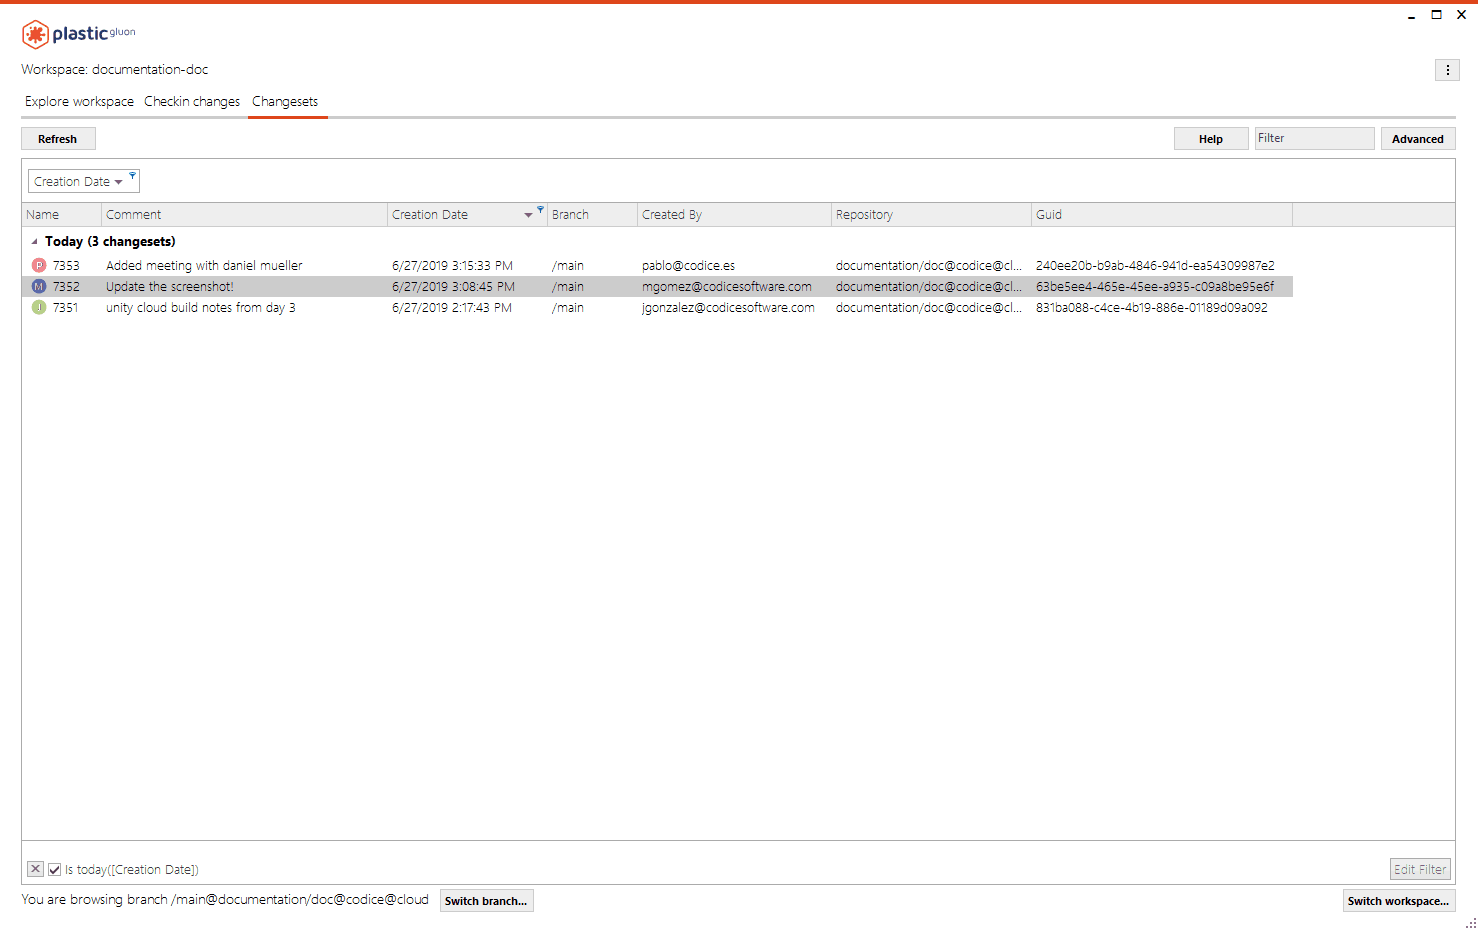This screenshot has width=1478, height=931.
Task: Click the Refresh button
Action: 58,138
